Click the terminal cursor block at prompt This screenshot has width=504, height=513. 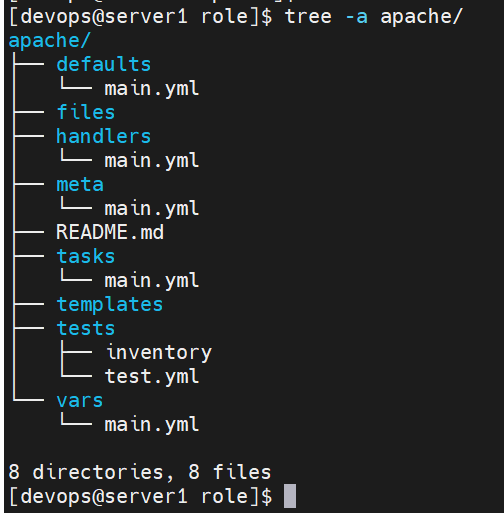pyautogui.click(x=290, y=496)
